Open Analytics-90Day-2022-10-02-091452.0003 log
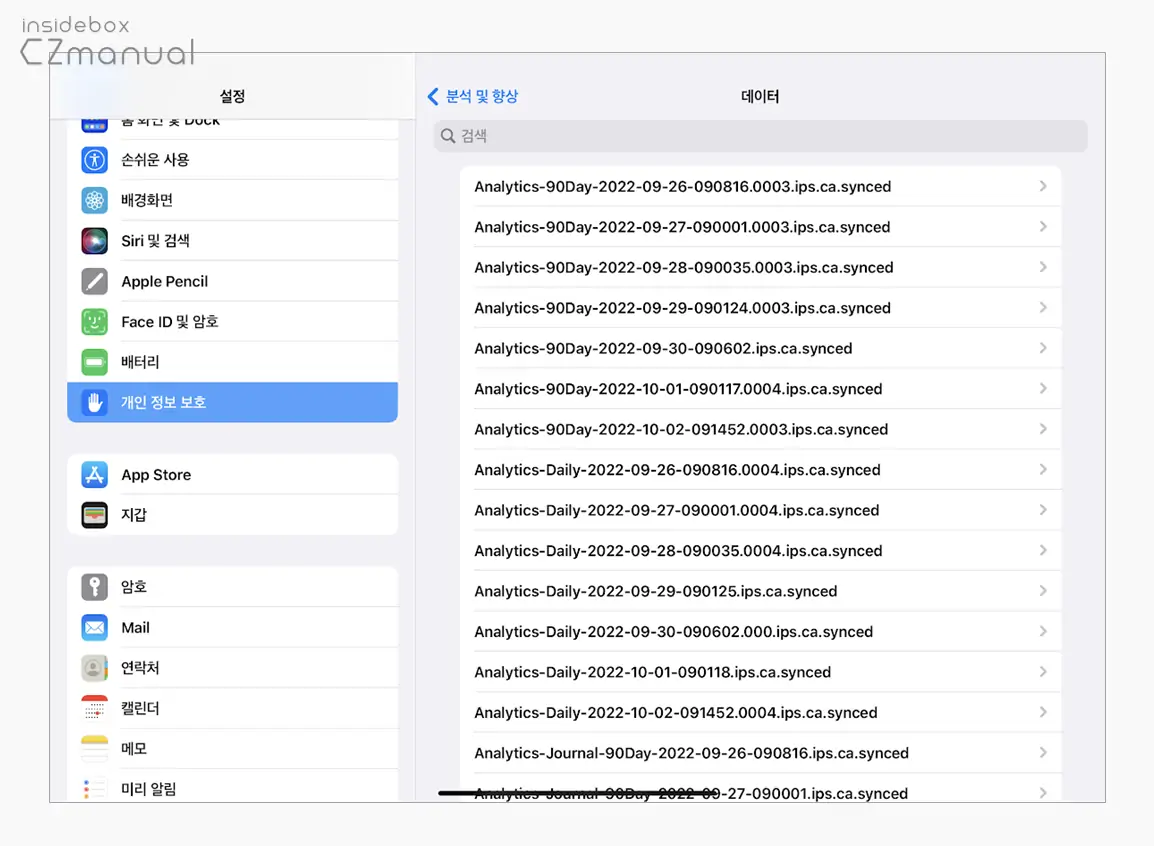1154x846 pixels. [760, 429]
